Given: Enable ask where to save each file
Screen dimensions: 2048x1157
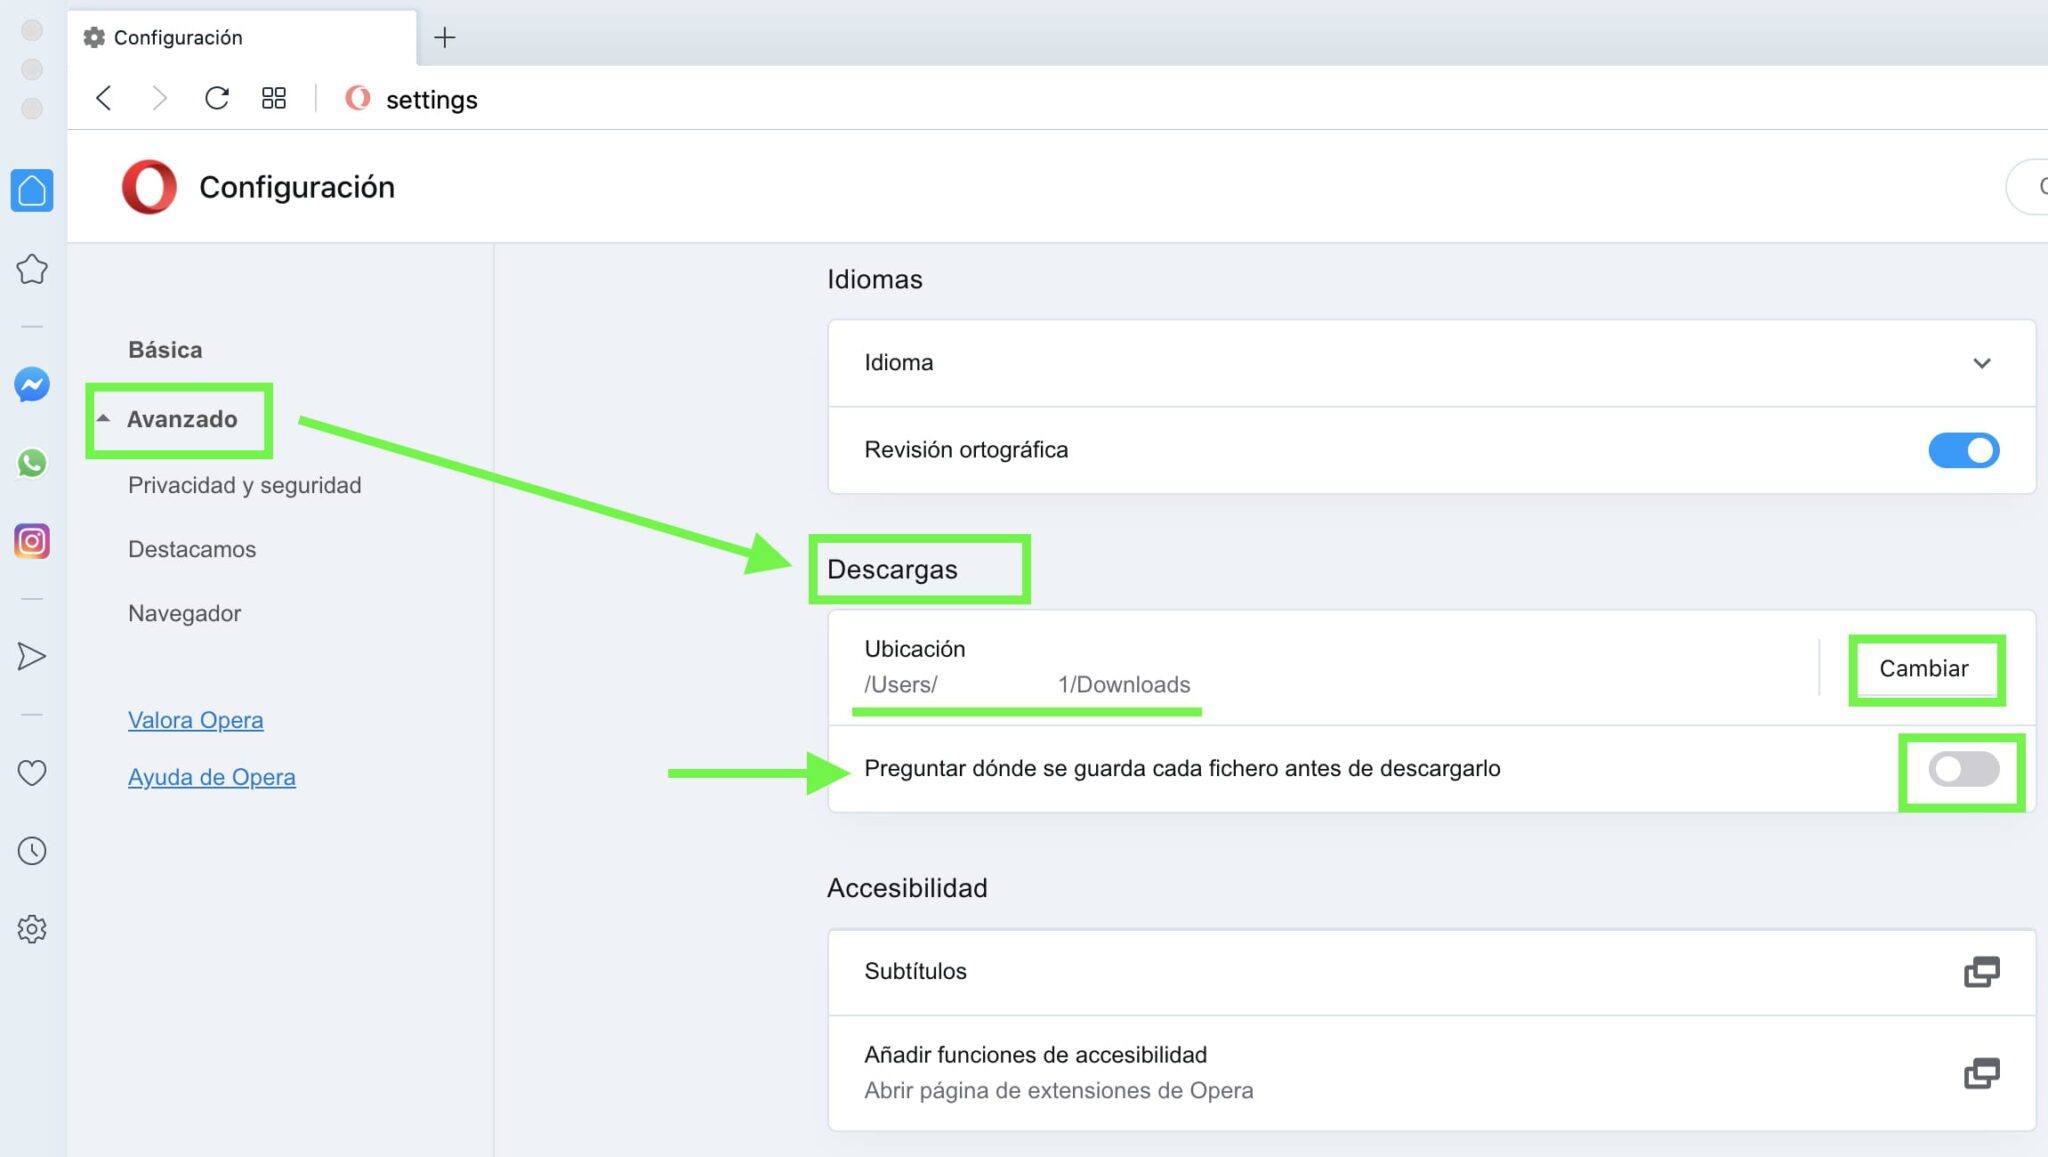Looking at the screenshot, I should [1963, 769].
